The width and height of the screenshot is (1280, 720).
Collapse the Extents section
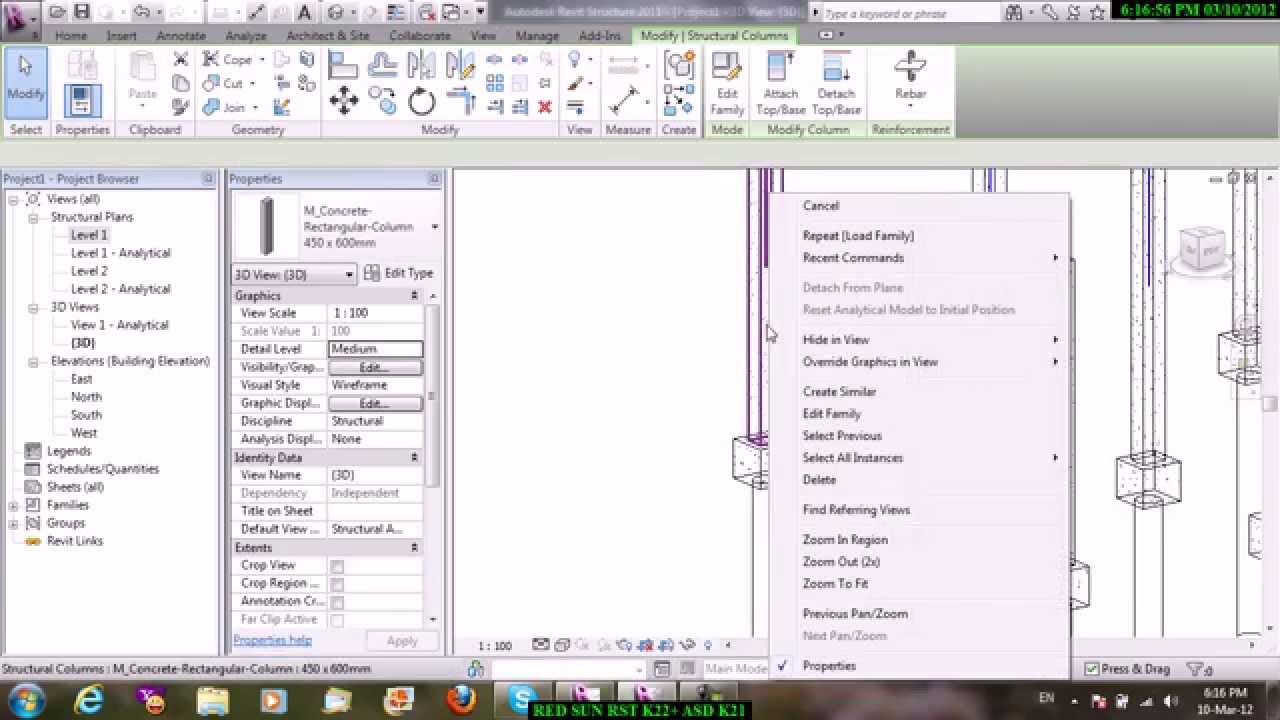[x=414, y=548]
